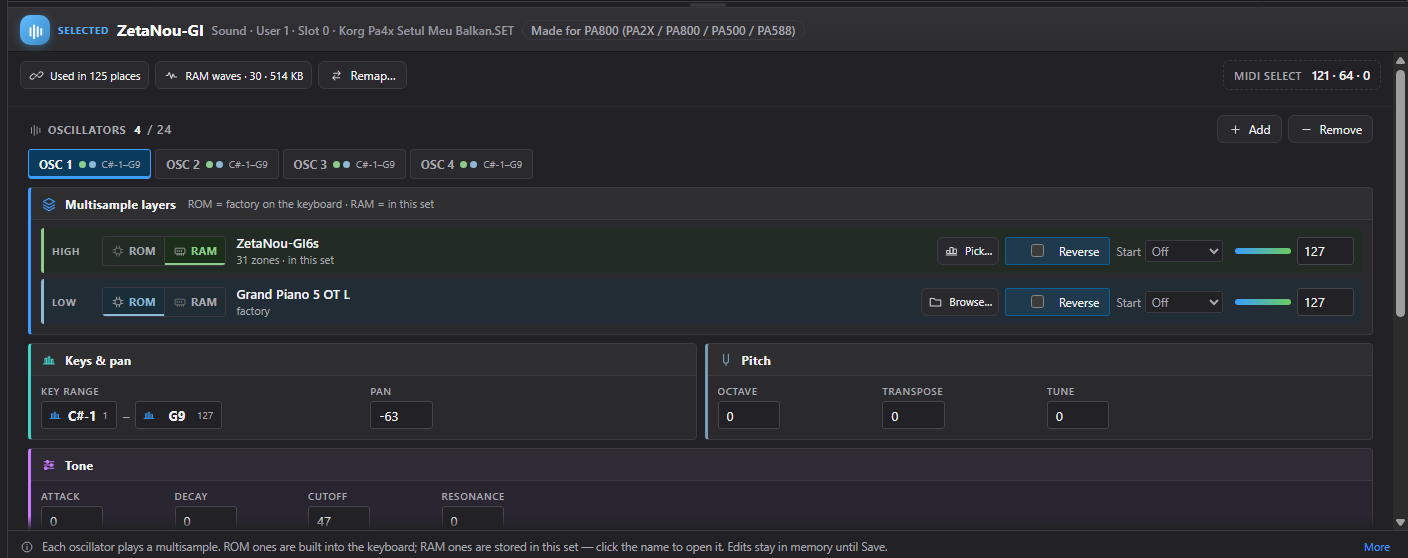Image resolution: width=1408 pixels, height=558 pixels.
Task: Remove the current oscillator
Action: pyautogui.click(x=1331, y=130)
